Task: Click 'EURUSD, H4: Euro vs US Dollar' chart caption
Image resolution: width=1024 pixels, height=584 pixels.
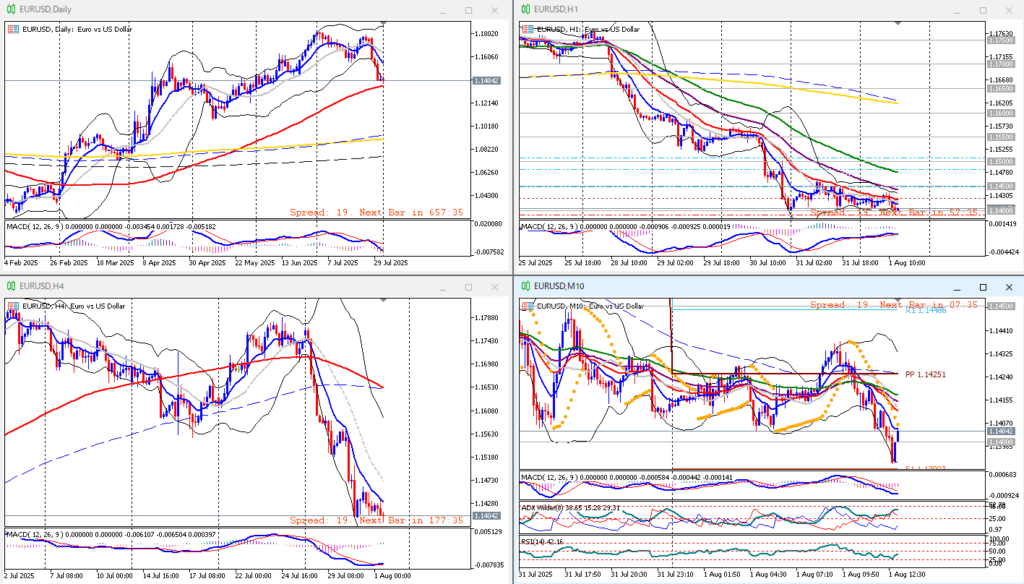Action: [74, 306]
